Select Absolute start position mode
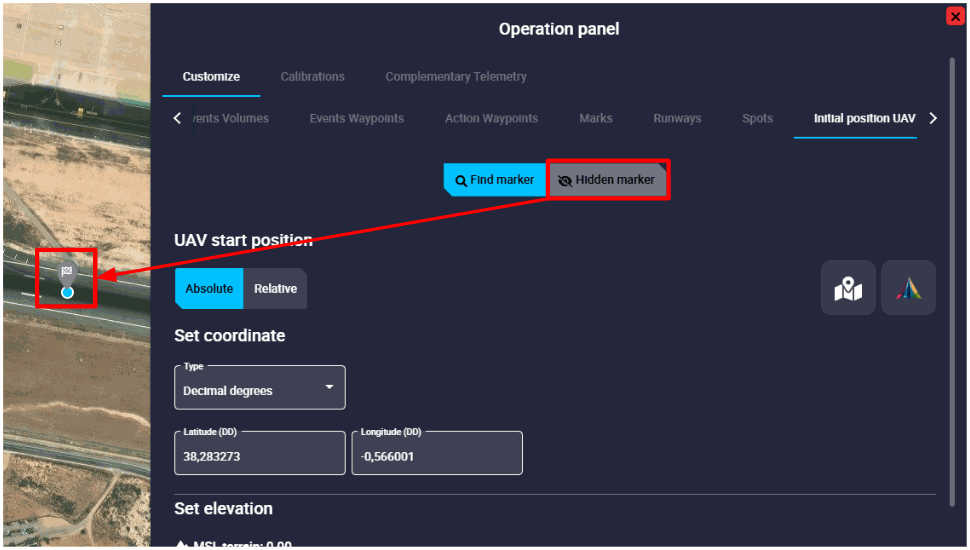This screenshot has width=970, height=550. pyautogui.click(x=209, y=288)
